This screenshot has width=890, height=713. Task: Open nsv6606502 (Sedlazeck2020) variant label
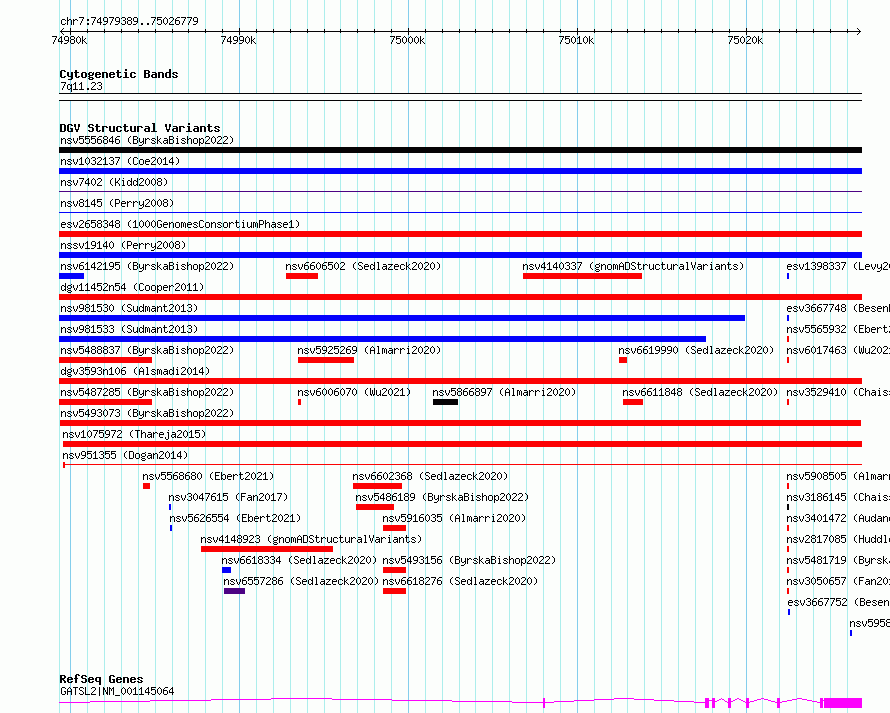point(363,266)
